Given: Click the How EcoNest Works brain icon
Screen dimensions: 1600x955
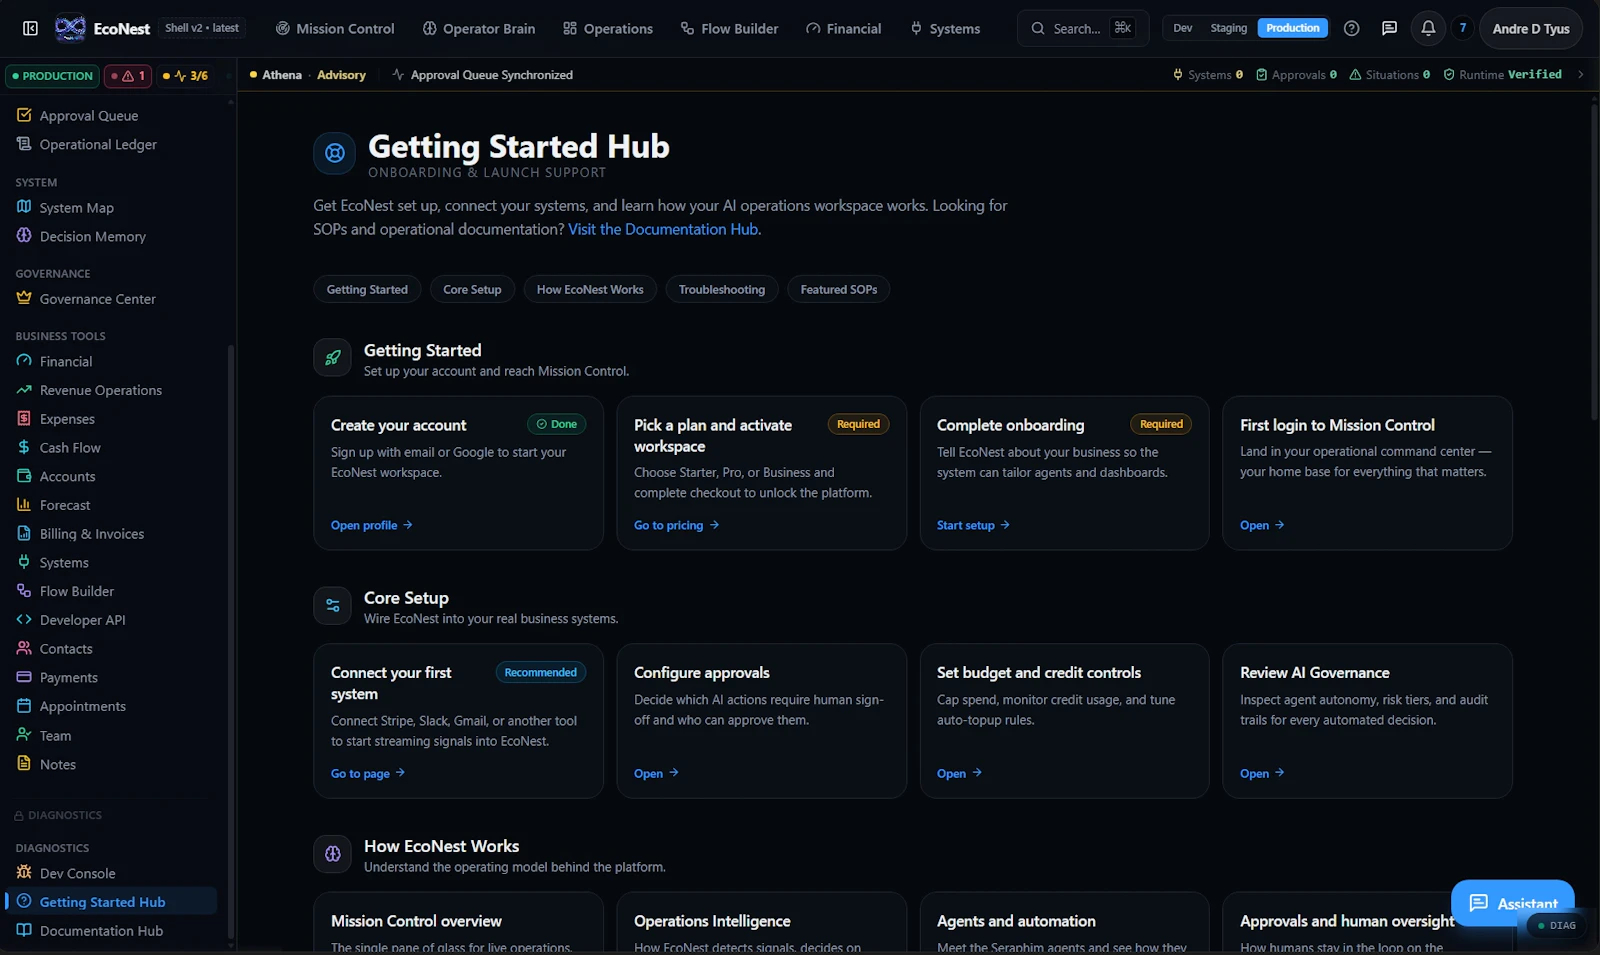Looking at the screenshot, I should (x=332, y=854).
